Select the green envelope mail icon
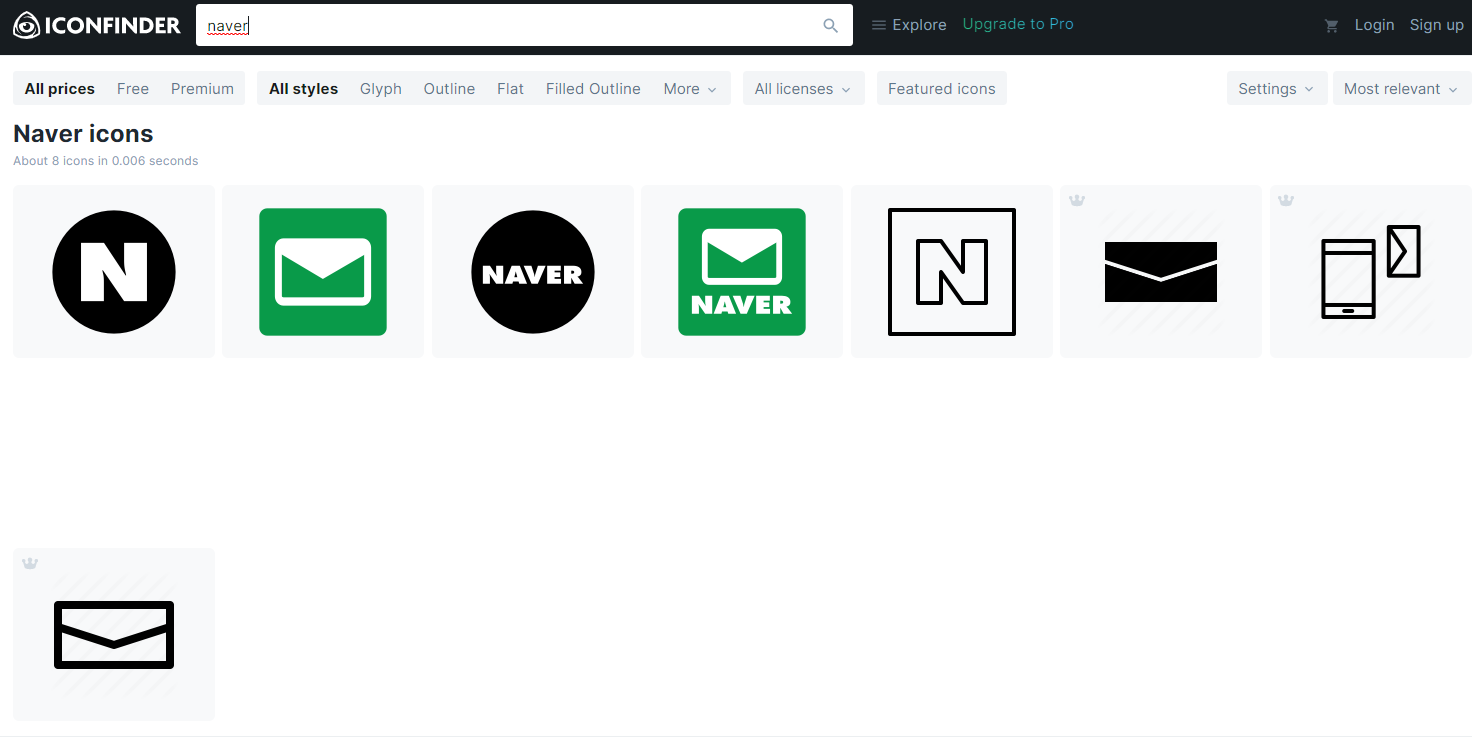Image resolution: width=1472 pixels, height=739 pixels. tap(323, 271)
